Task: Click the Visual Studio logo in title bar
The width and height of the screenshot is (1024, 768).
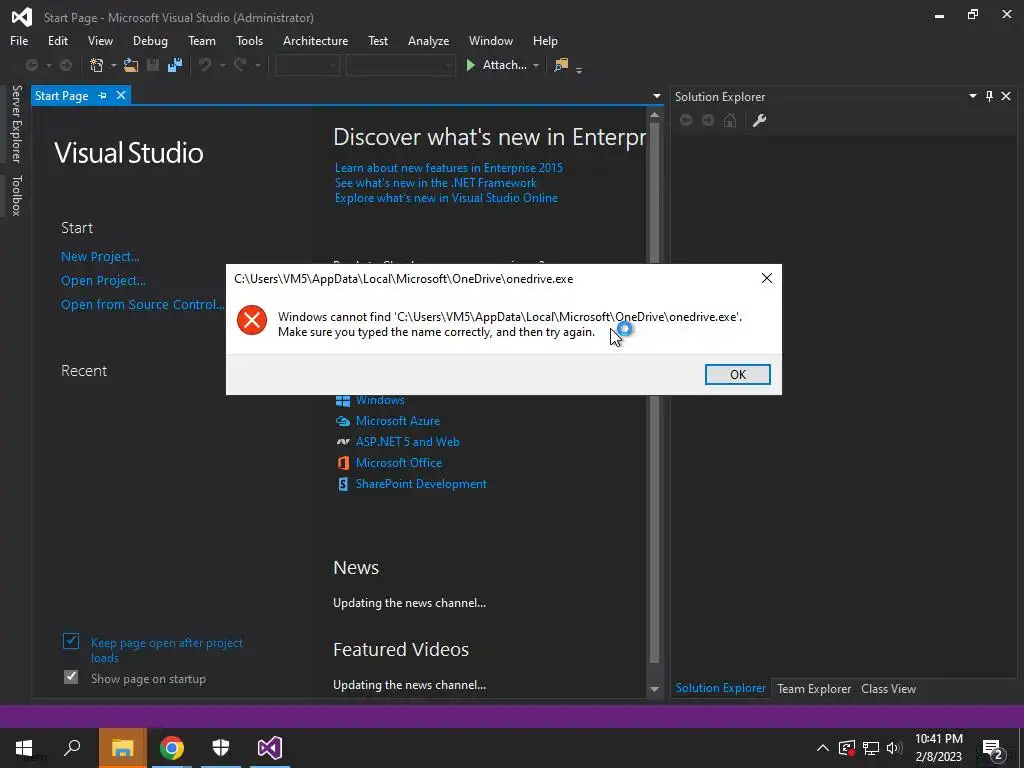Action: coord(22,17)
